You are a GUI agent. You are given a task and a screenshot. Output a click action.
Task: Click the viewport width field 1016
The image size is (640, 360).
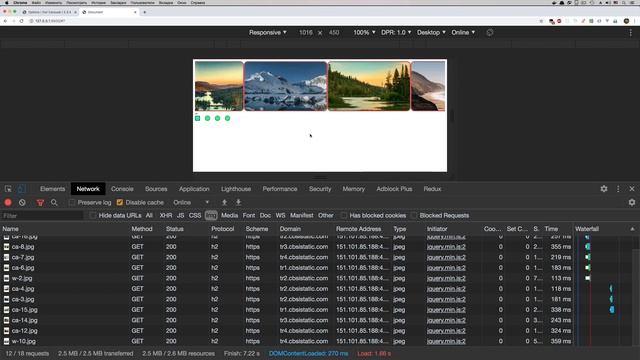[306, 33]
